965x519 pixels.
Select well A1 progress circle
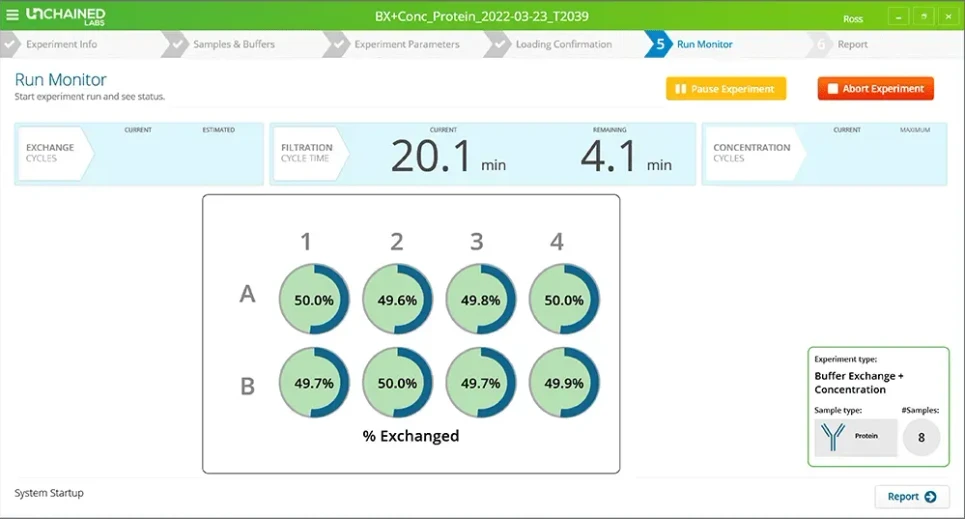point(314,299)
